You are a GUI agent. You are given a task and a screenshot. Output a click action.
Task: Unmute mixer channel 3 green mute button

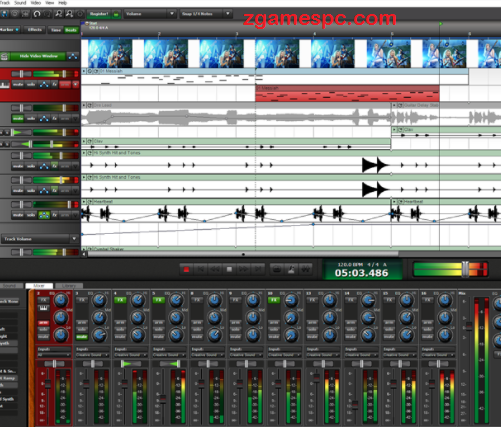click(x=82, y=337)
